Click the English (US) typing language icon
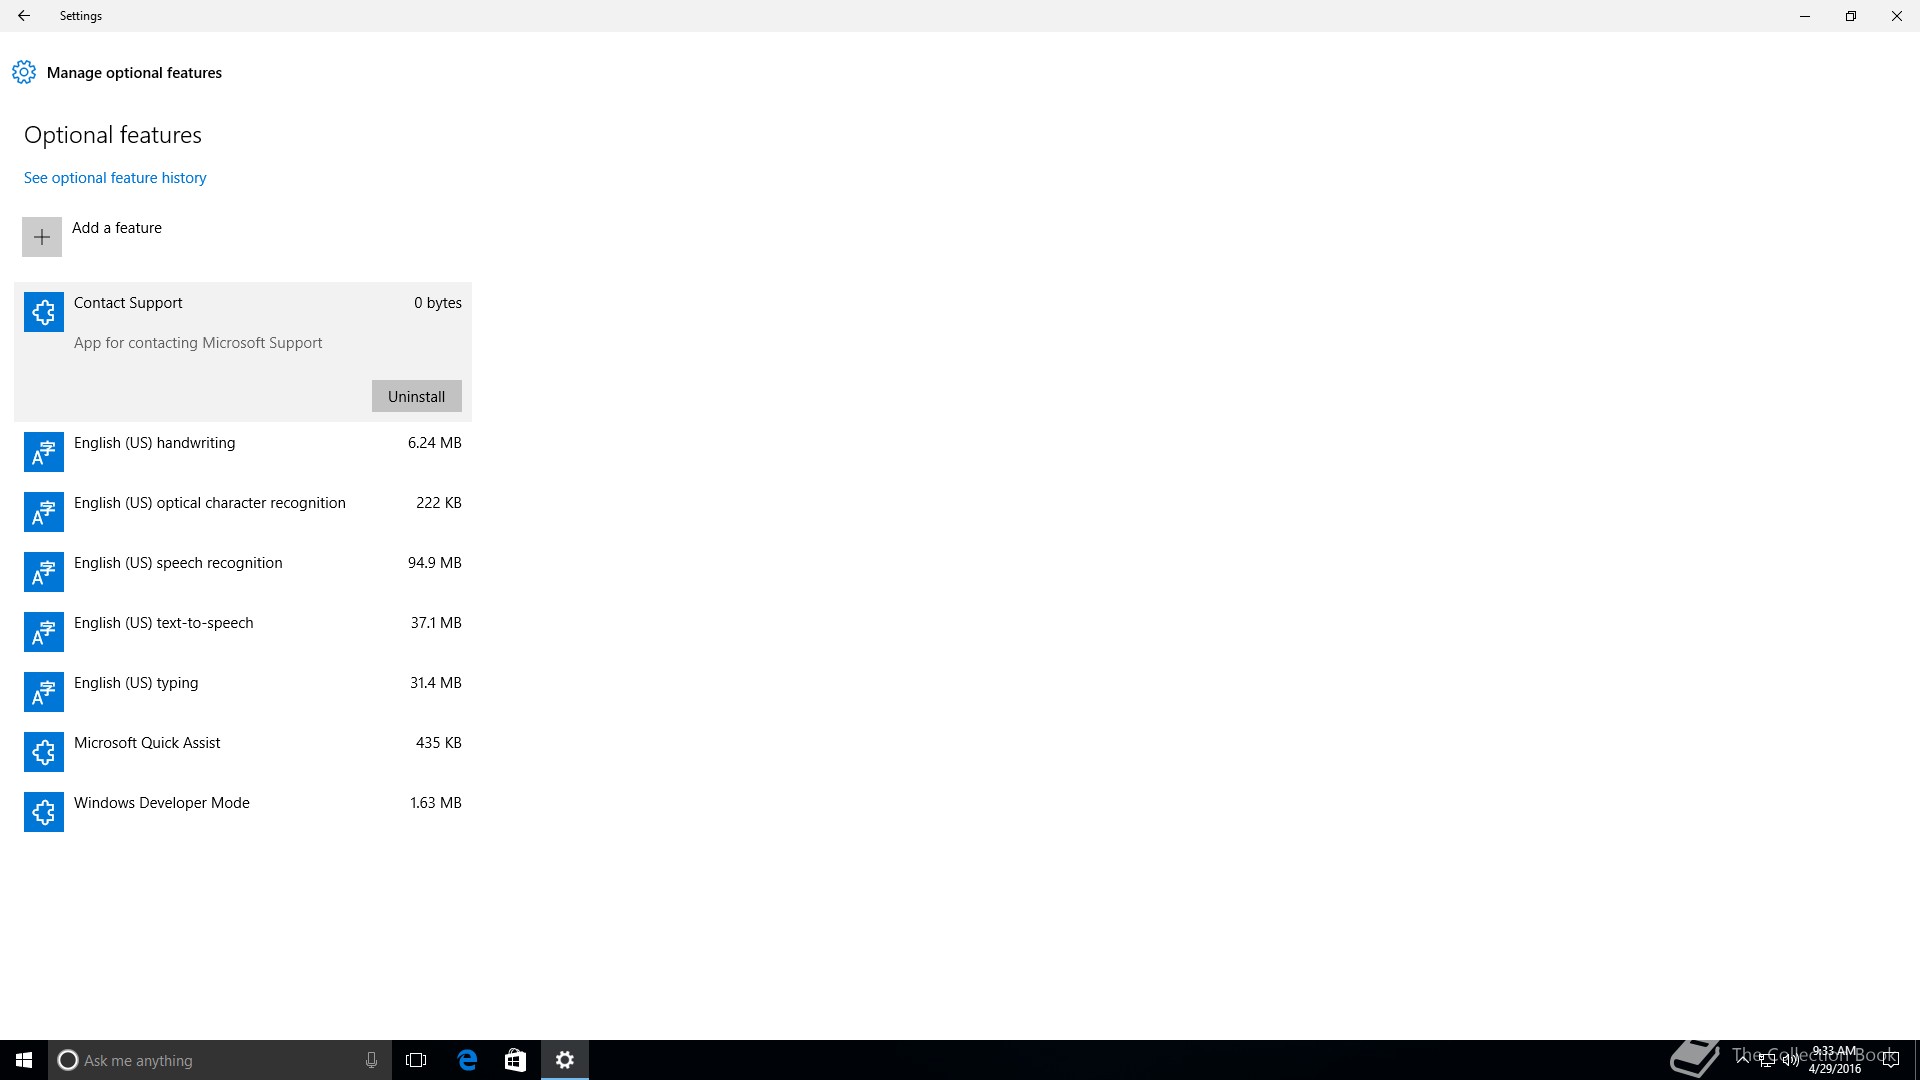 coord(44,692)
